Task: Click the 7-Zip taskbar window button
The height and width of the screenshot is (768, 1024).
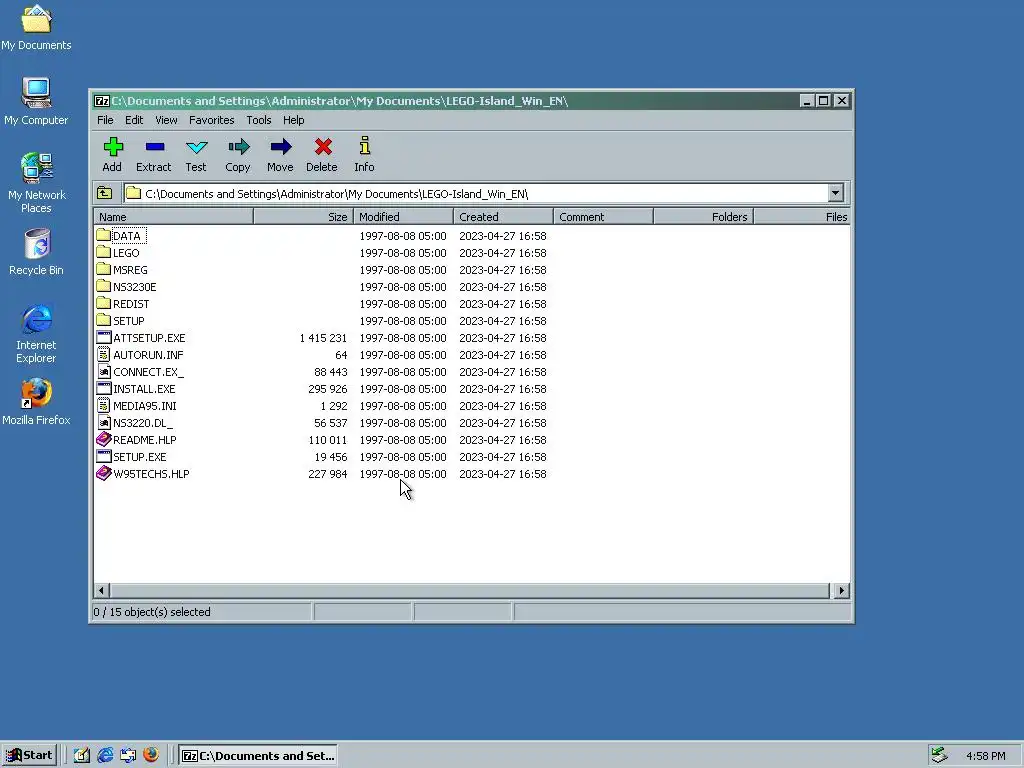Action: 258,756
